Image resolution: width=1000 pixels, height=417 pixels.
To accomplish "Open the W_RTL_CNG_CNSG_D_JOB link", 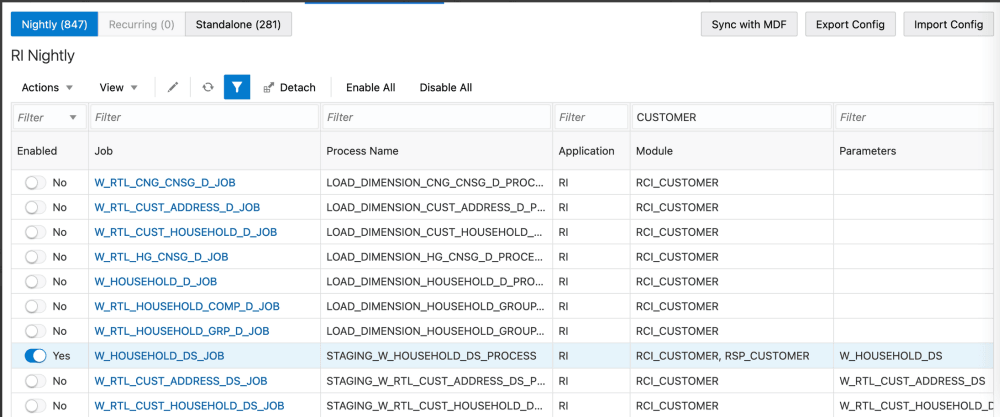I will tap(165, 182).
